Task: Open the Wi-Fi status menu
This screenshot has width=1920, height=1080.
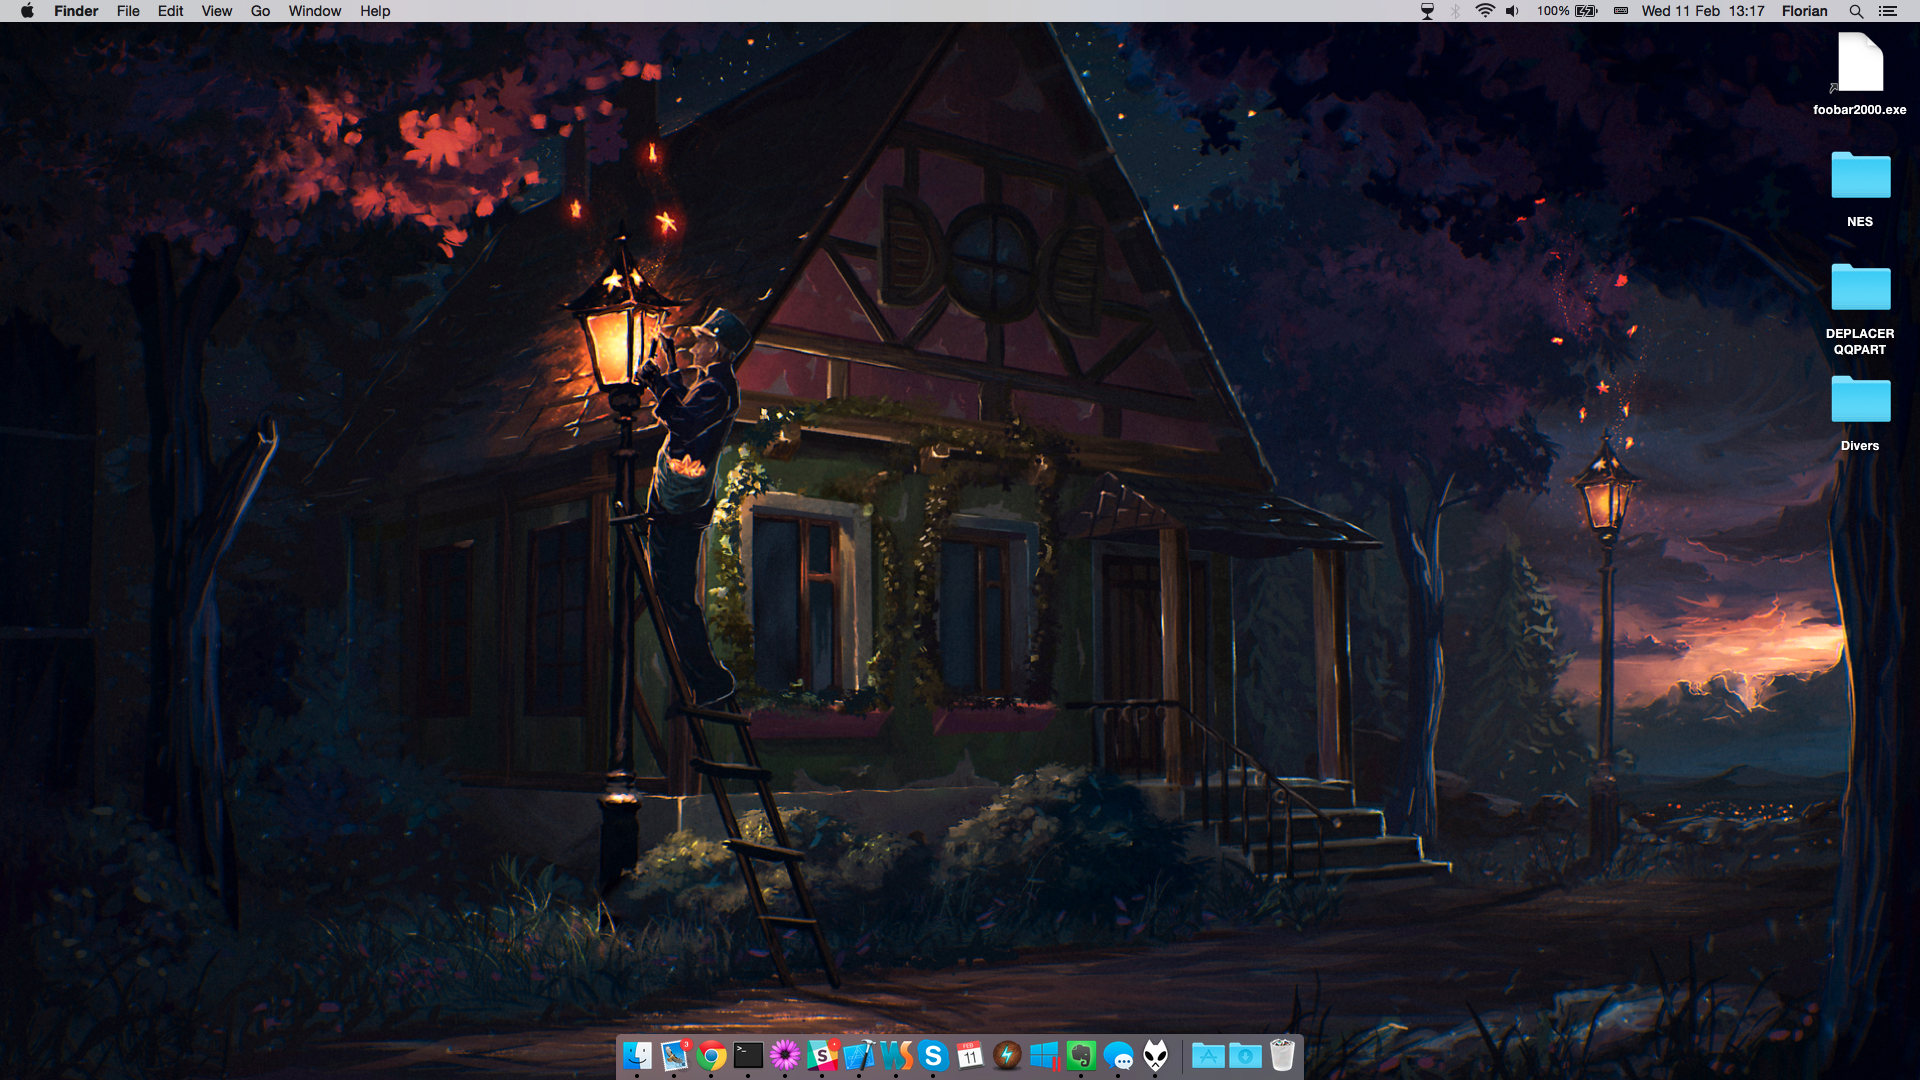Action: click(1485, 11)
